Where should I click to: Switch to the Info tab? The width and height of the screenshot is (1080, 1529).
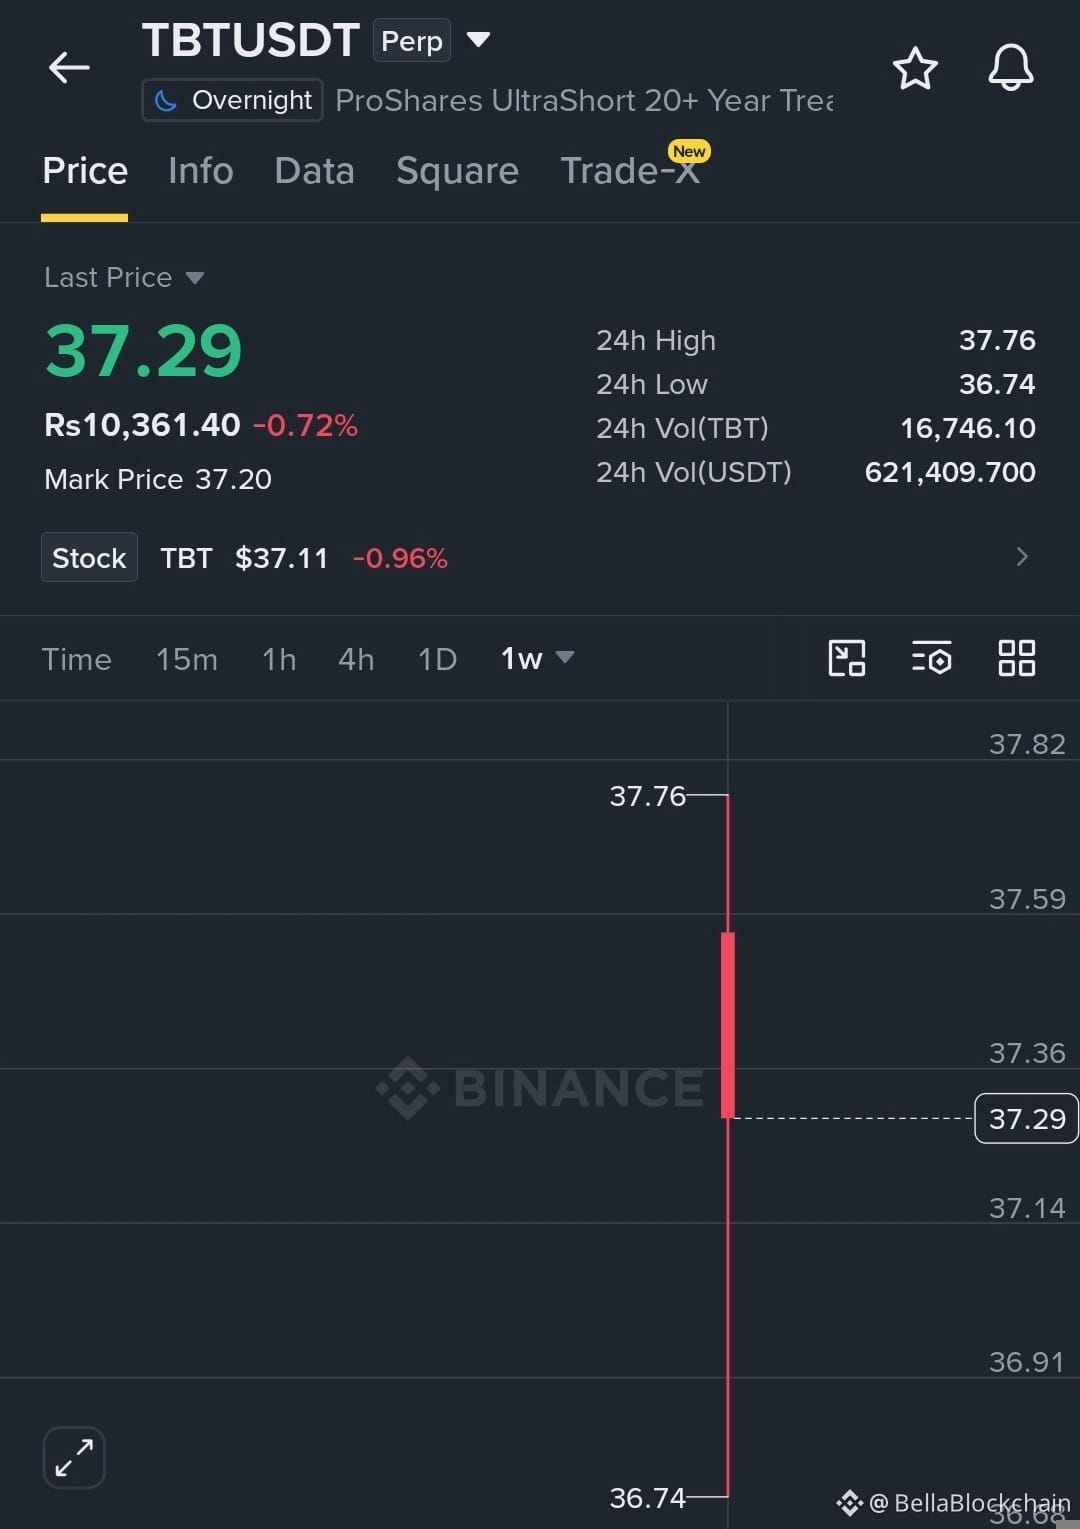point(200,171)
